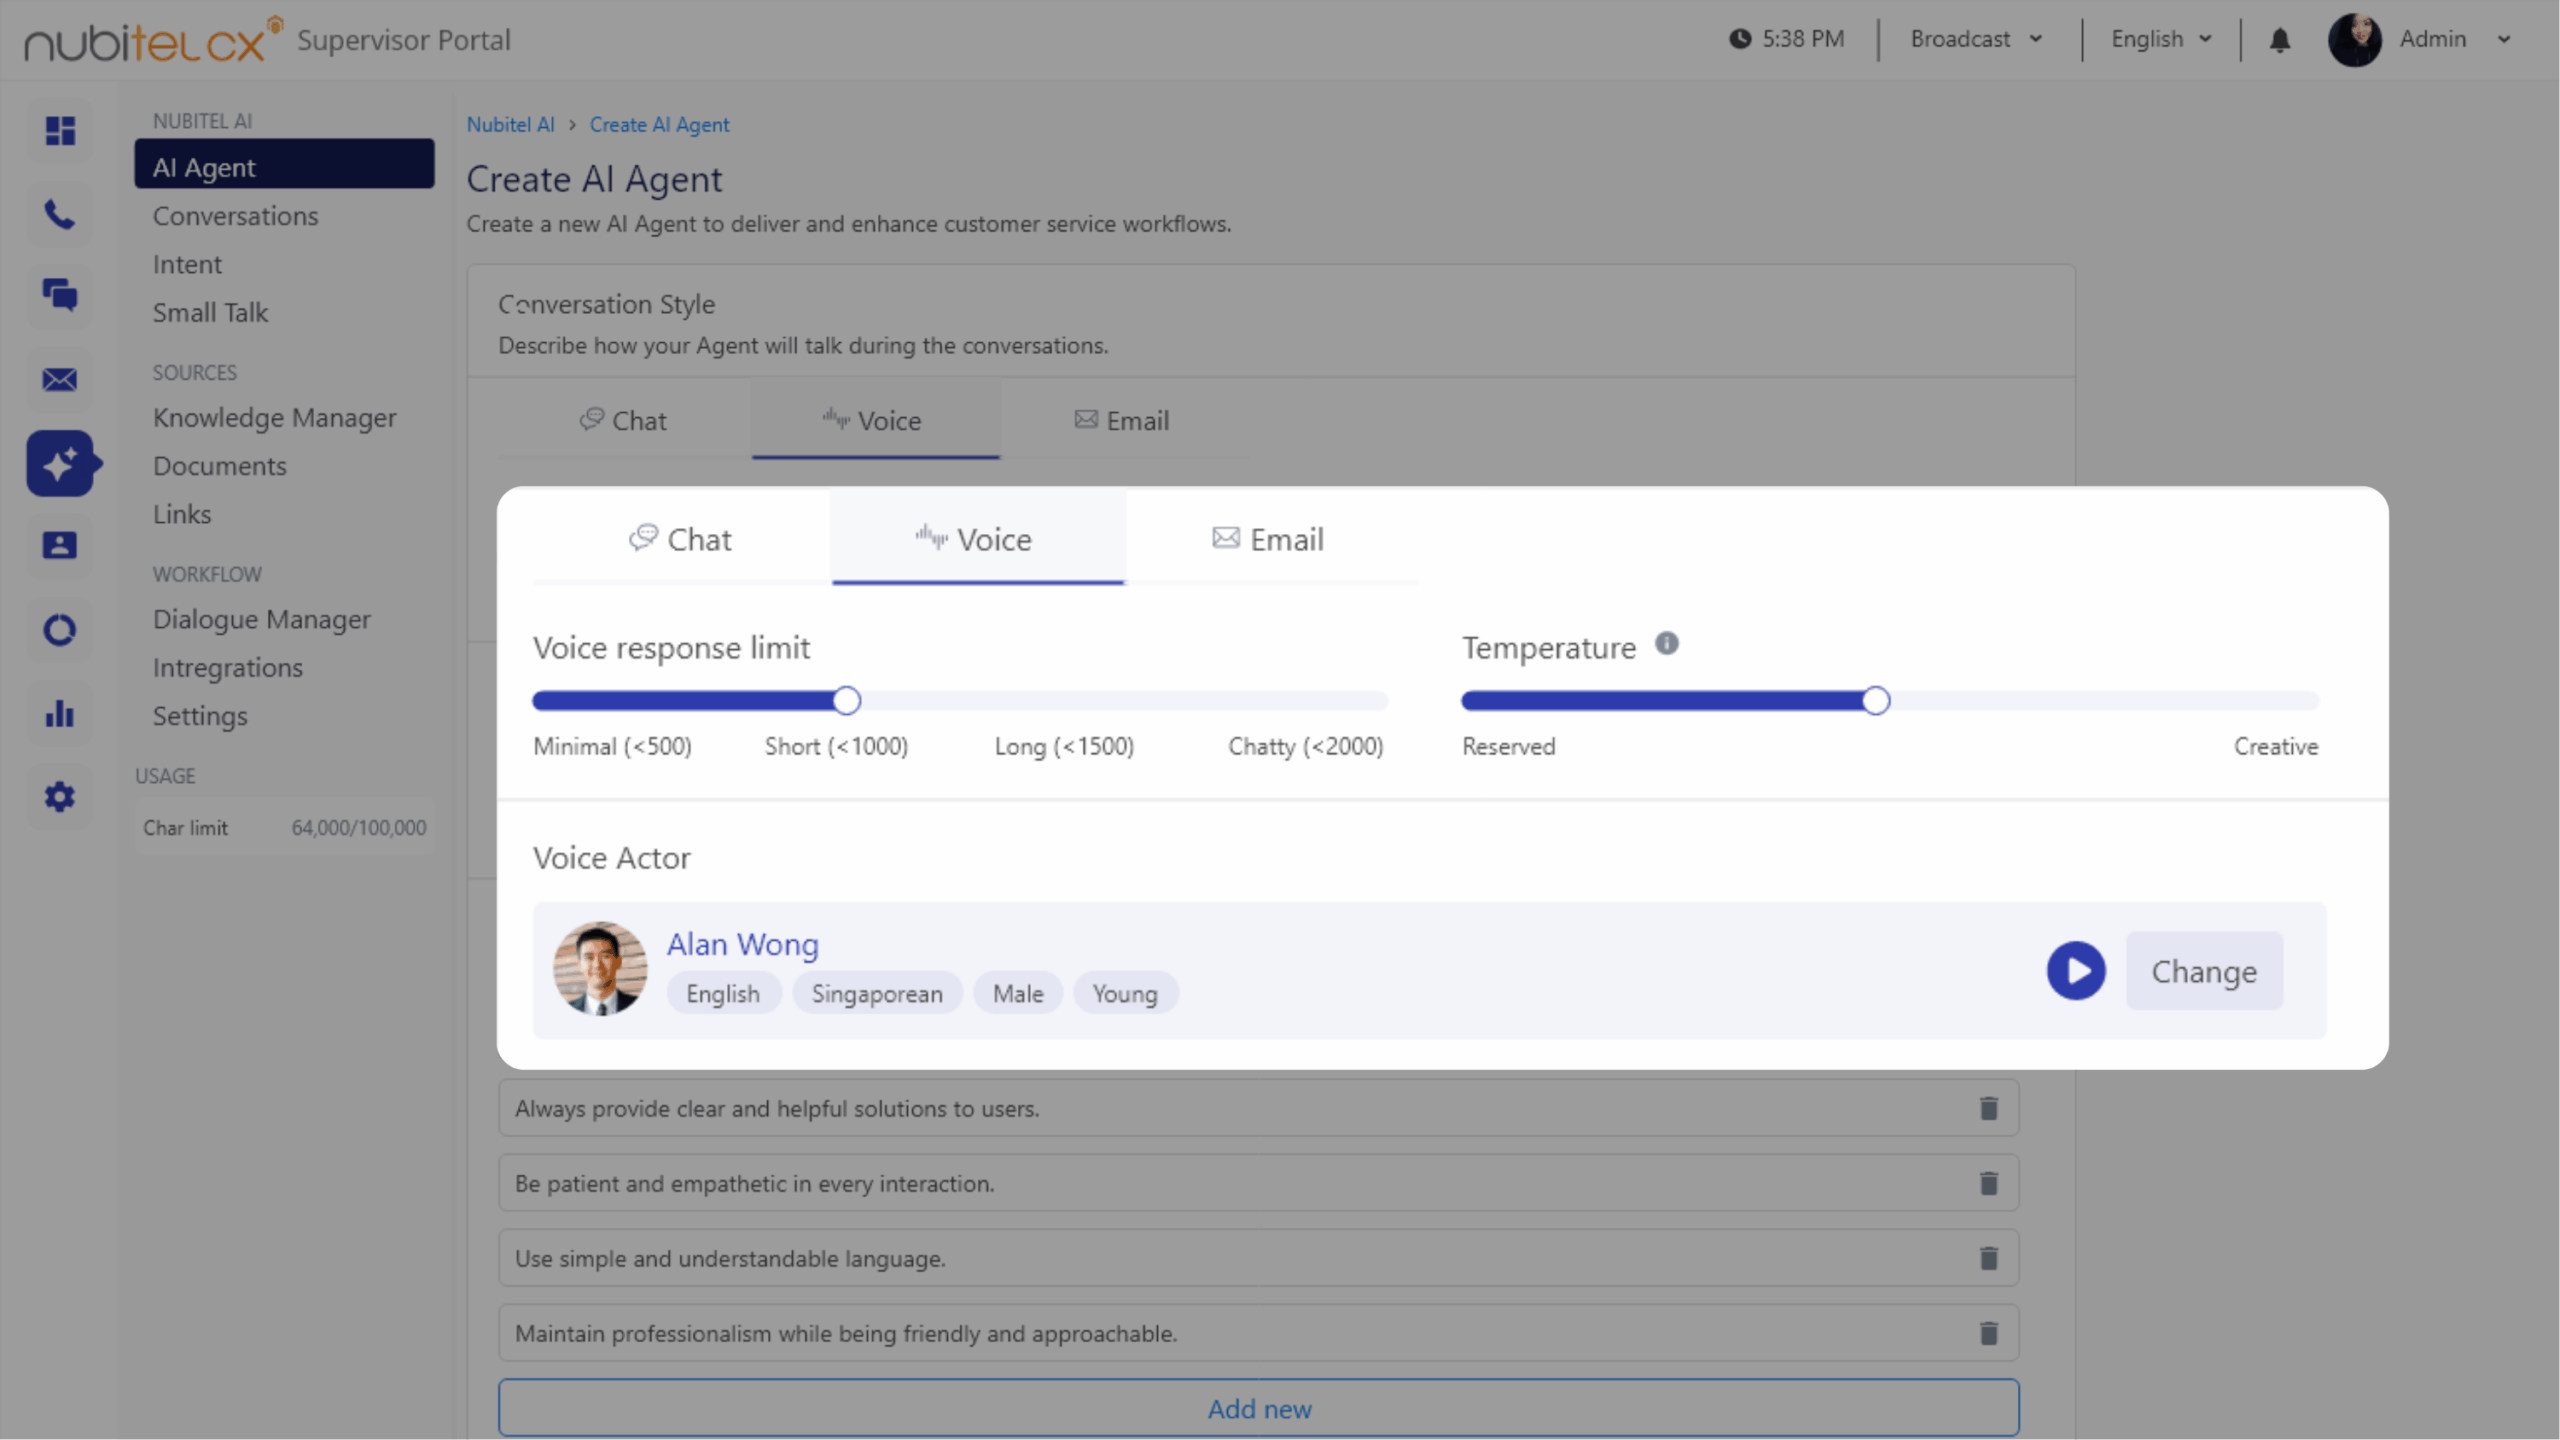Follow the Create AI Agent breadcrumb link
The image size is (2560, 1440).
point(659,125)
